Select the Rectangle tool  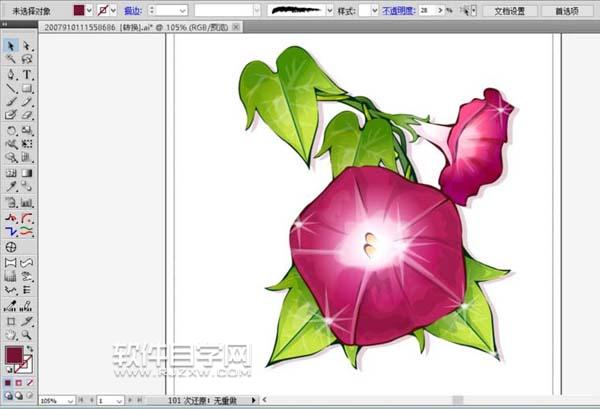27,88
